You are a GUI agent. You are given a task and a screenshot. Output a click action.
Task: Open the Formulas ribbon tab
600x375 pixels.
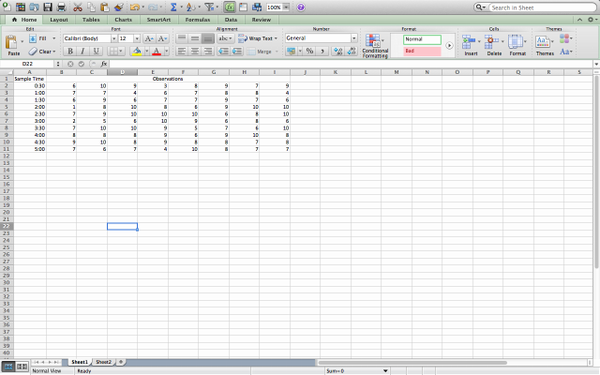[x=197, y=20]
